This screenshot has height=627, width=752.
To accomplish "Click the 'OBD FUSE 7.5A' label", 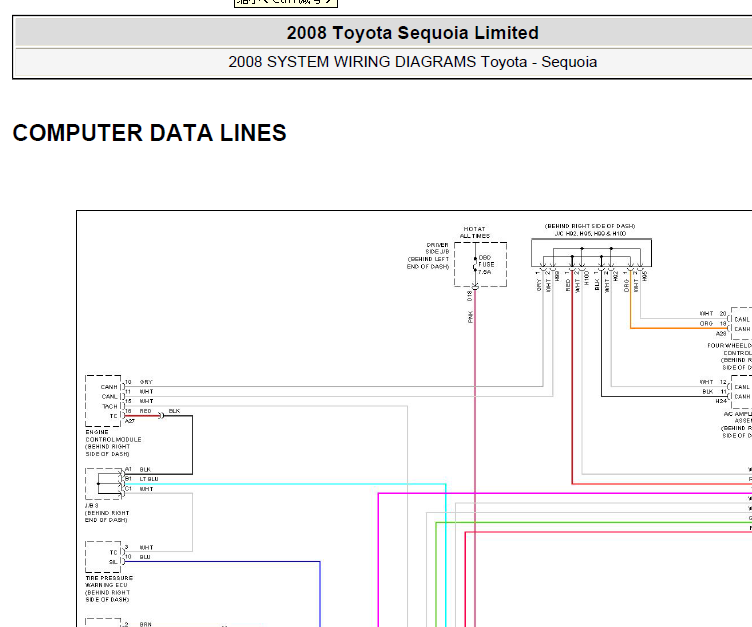I will tap(485, 265).
